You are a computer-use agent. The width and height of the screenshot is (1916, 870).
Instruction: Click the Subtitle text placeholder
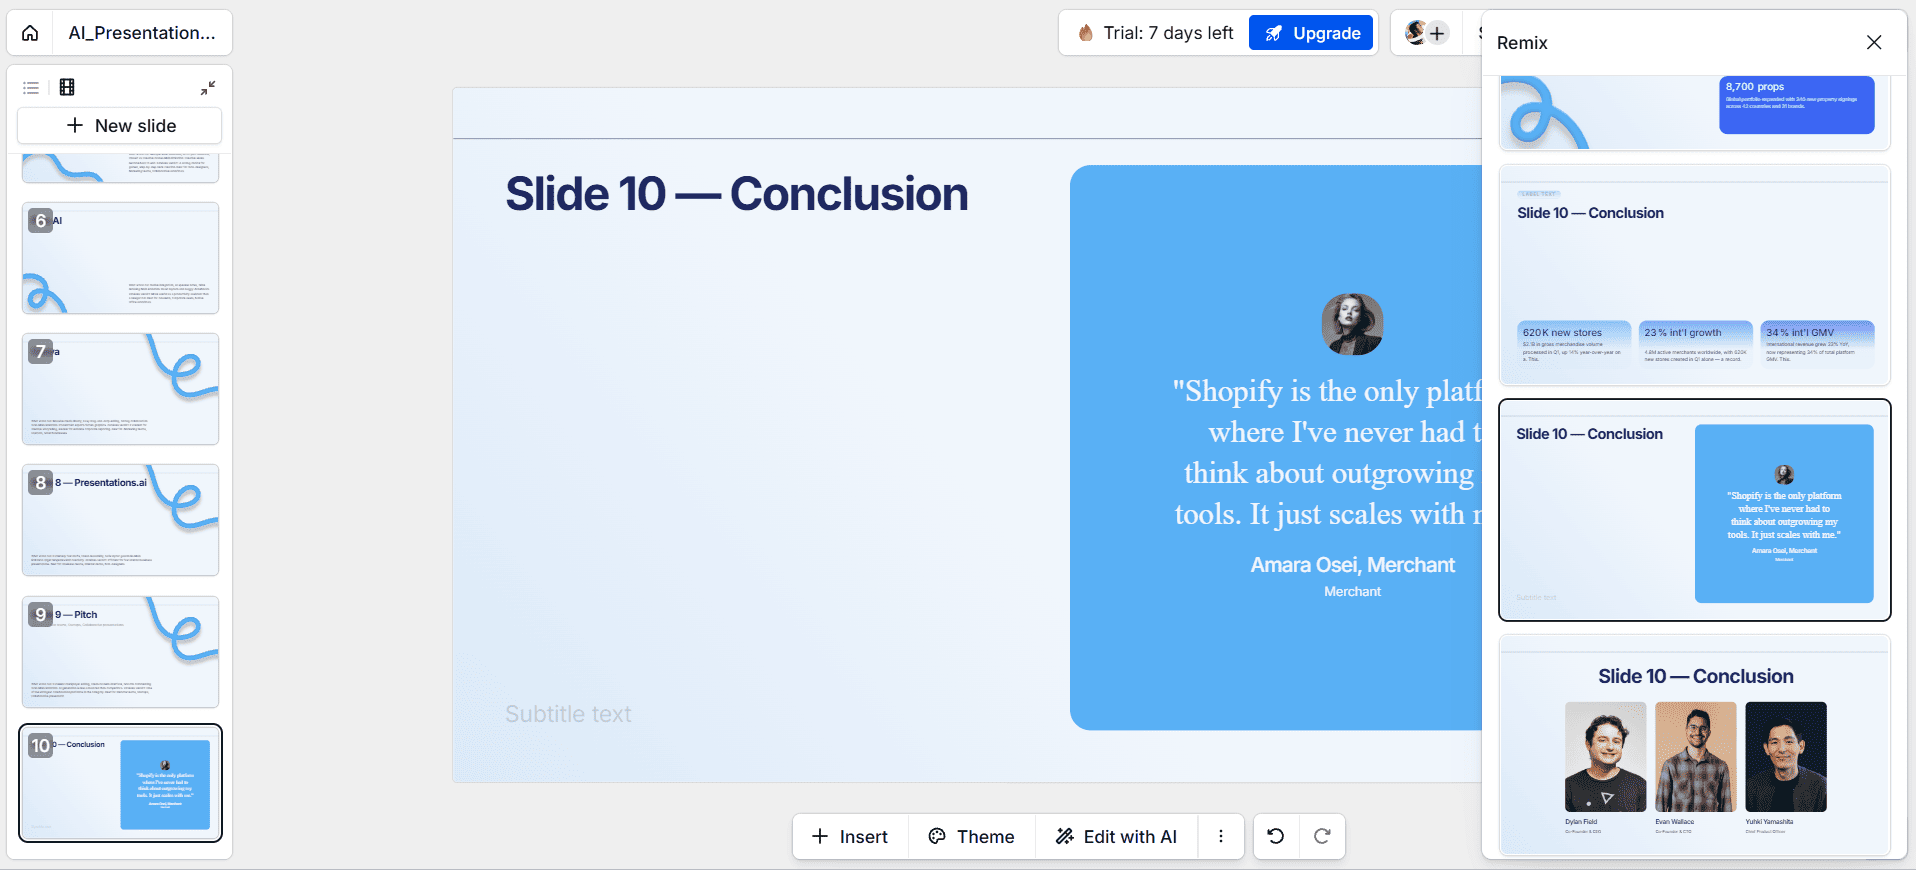coord(568,714)
